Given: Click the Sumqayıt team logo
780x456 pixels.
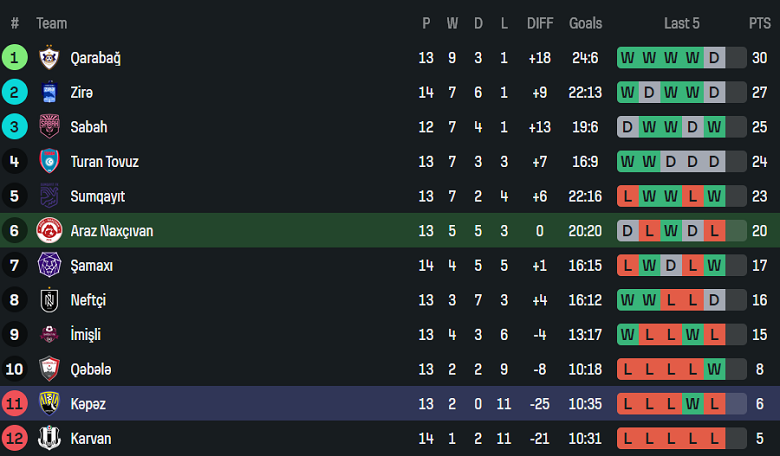Looking at the screenshot, I should pyautogui.click(x=49, y=196).
